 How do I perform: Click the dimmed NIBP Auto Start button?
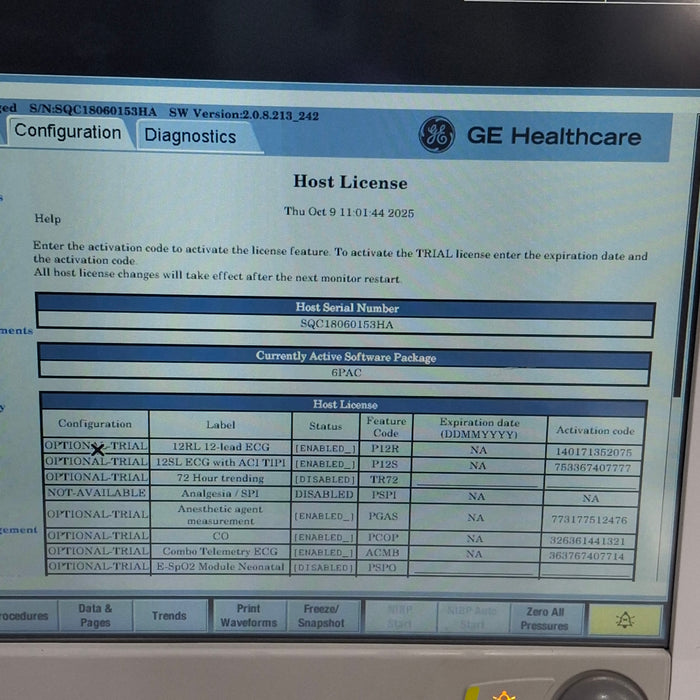point(472,618)
